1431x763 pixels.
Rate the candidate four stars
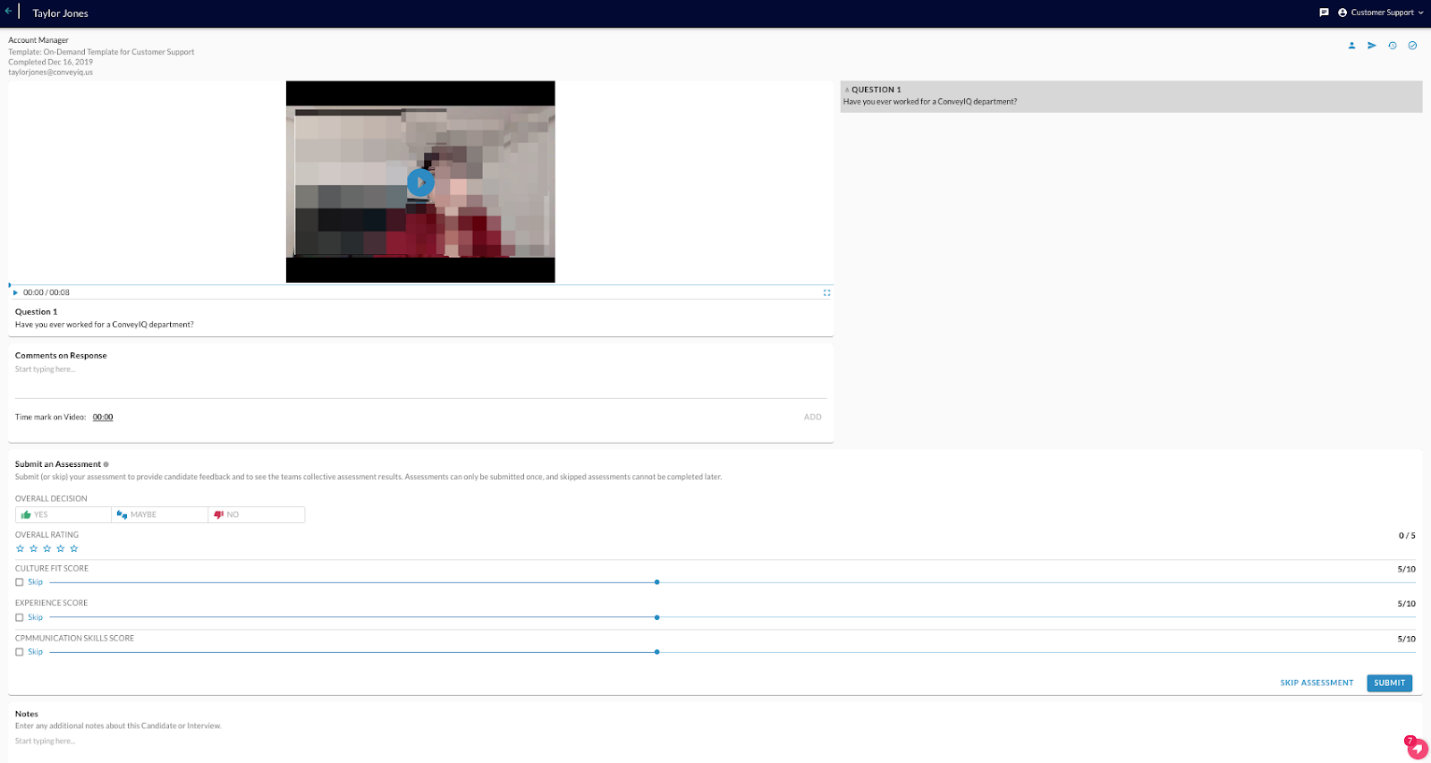60,548
